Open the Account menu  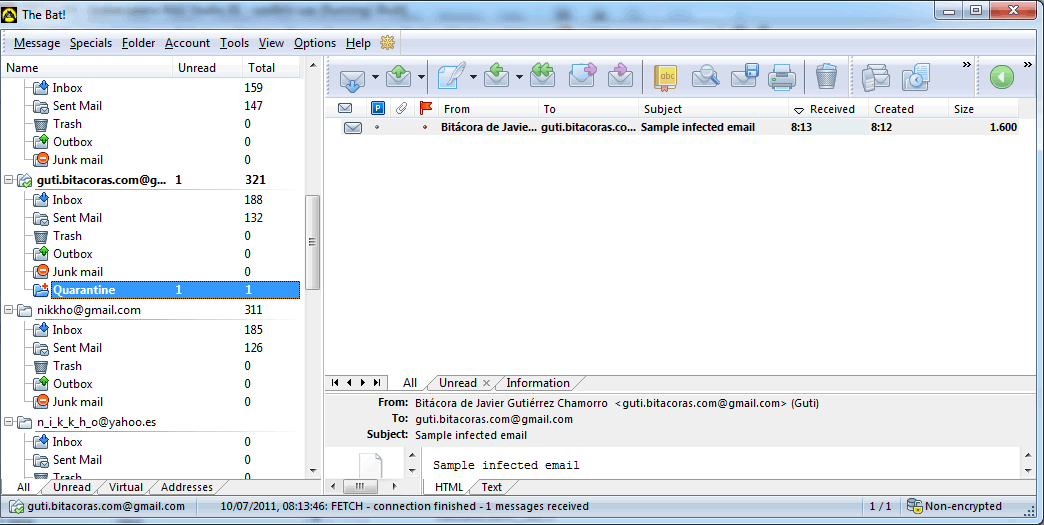pyautogui.click(x=187, y=43)
